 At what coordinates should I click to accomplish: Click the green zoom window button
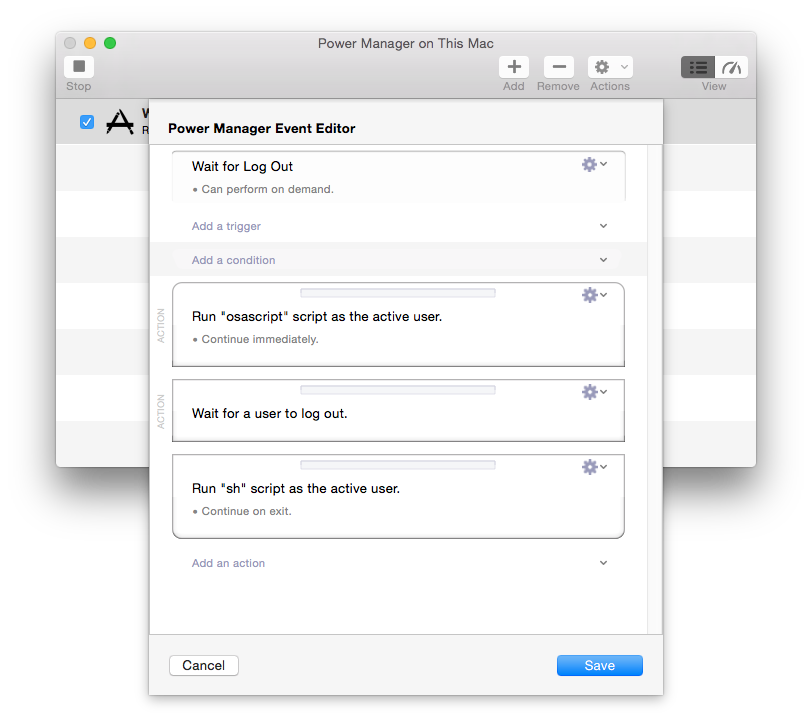[110, 43]
